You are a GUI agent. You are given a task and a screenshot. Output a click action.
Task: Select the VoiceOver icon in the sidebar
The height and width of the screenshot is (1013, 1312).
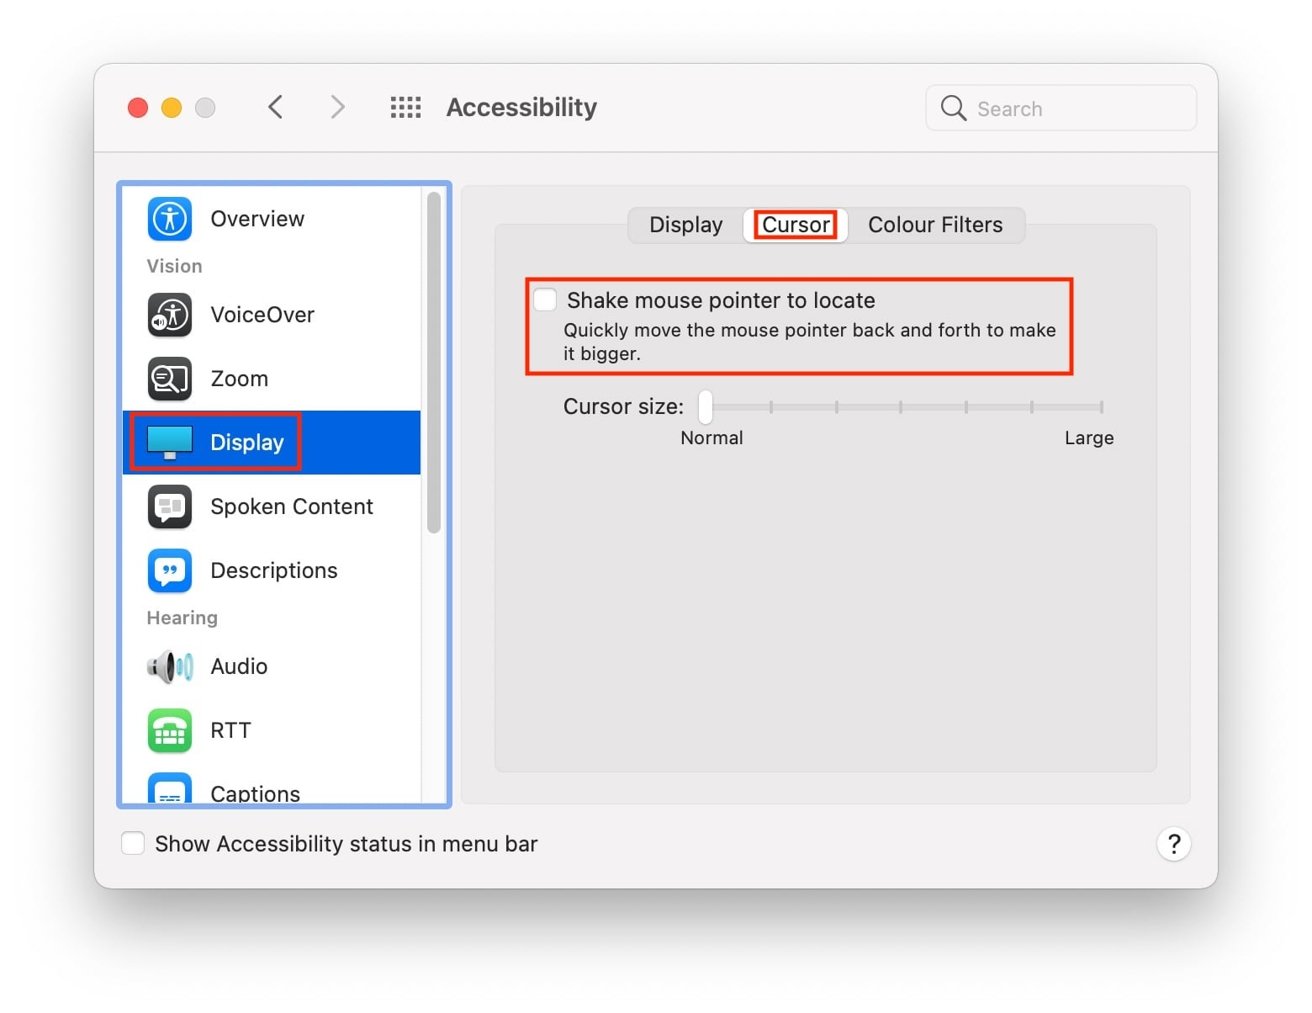pos(168,314)
